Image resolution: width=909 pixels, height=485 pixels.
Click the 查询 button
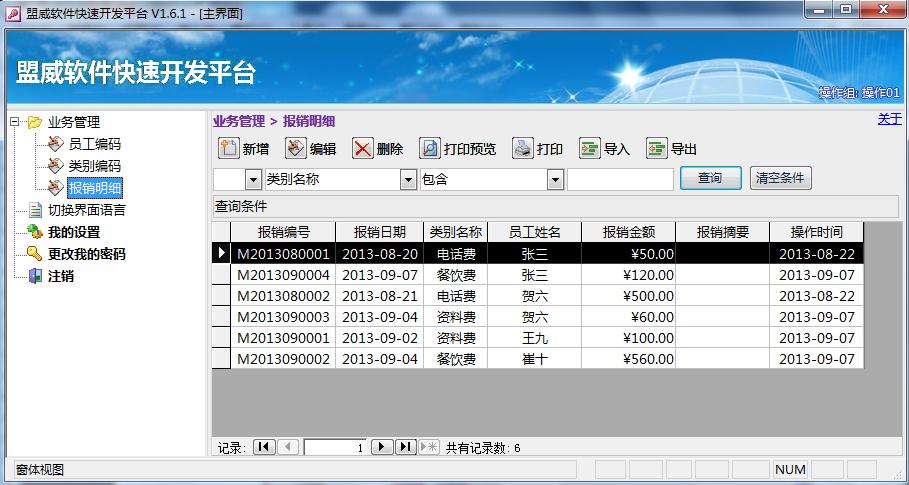click(x=710, y=178)
